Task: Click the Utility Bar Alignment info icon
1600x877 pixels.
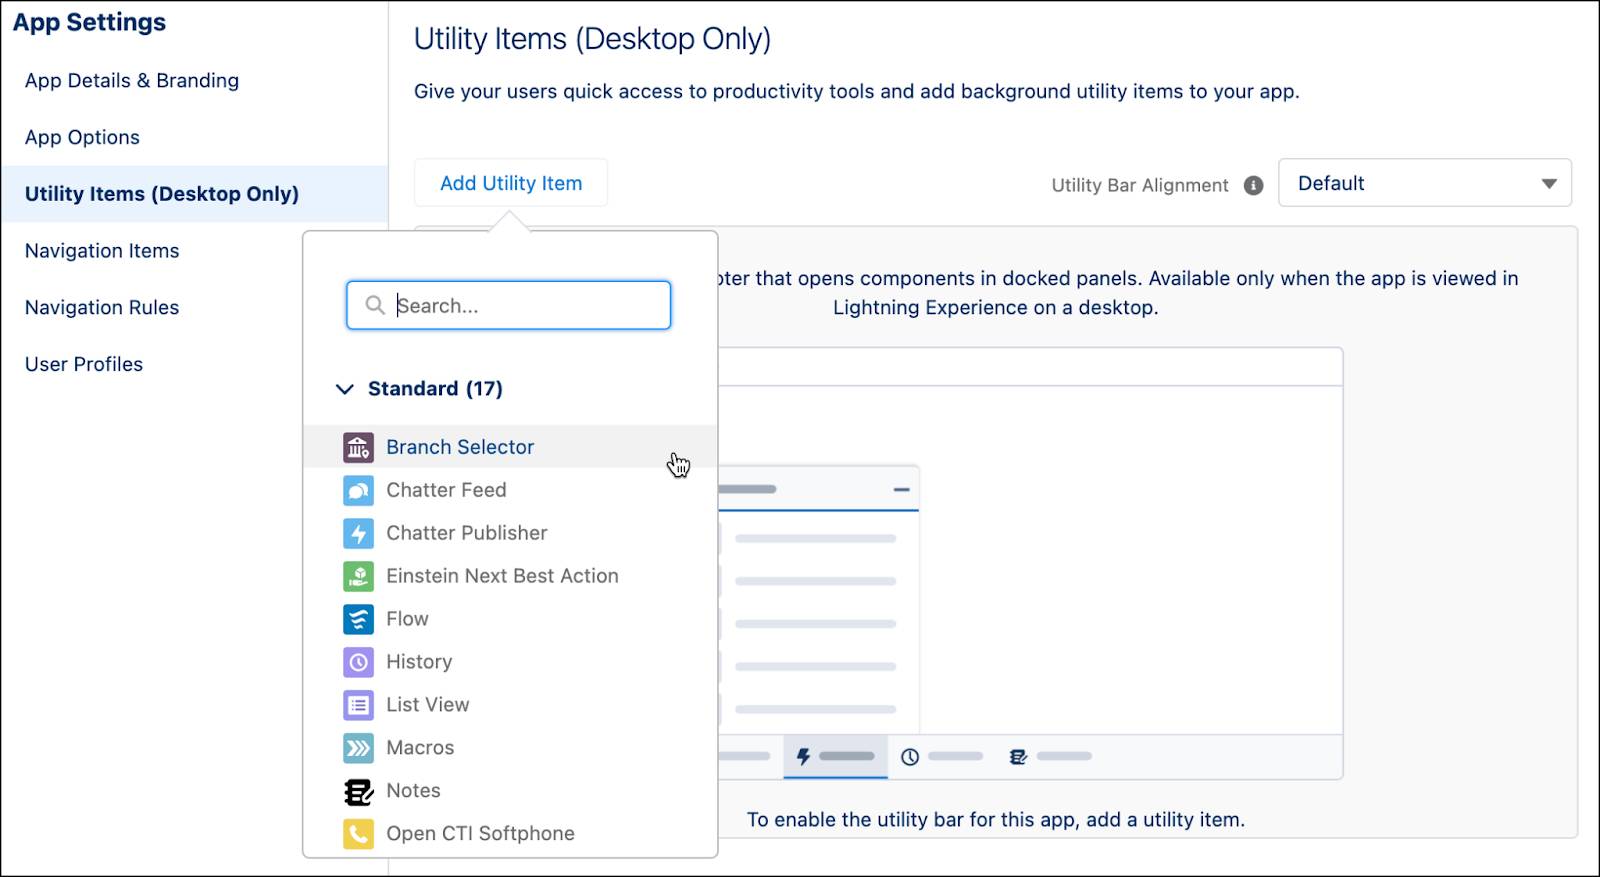Action: point(1253,185)
